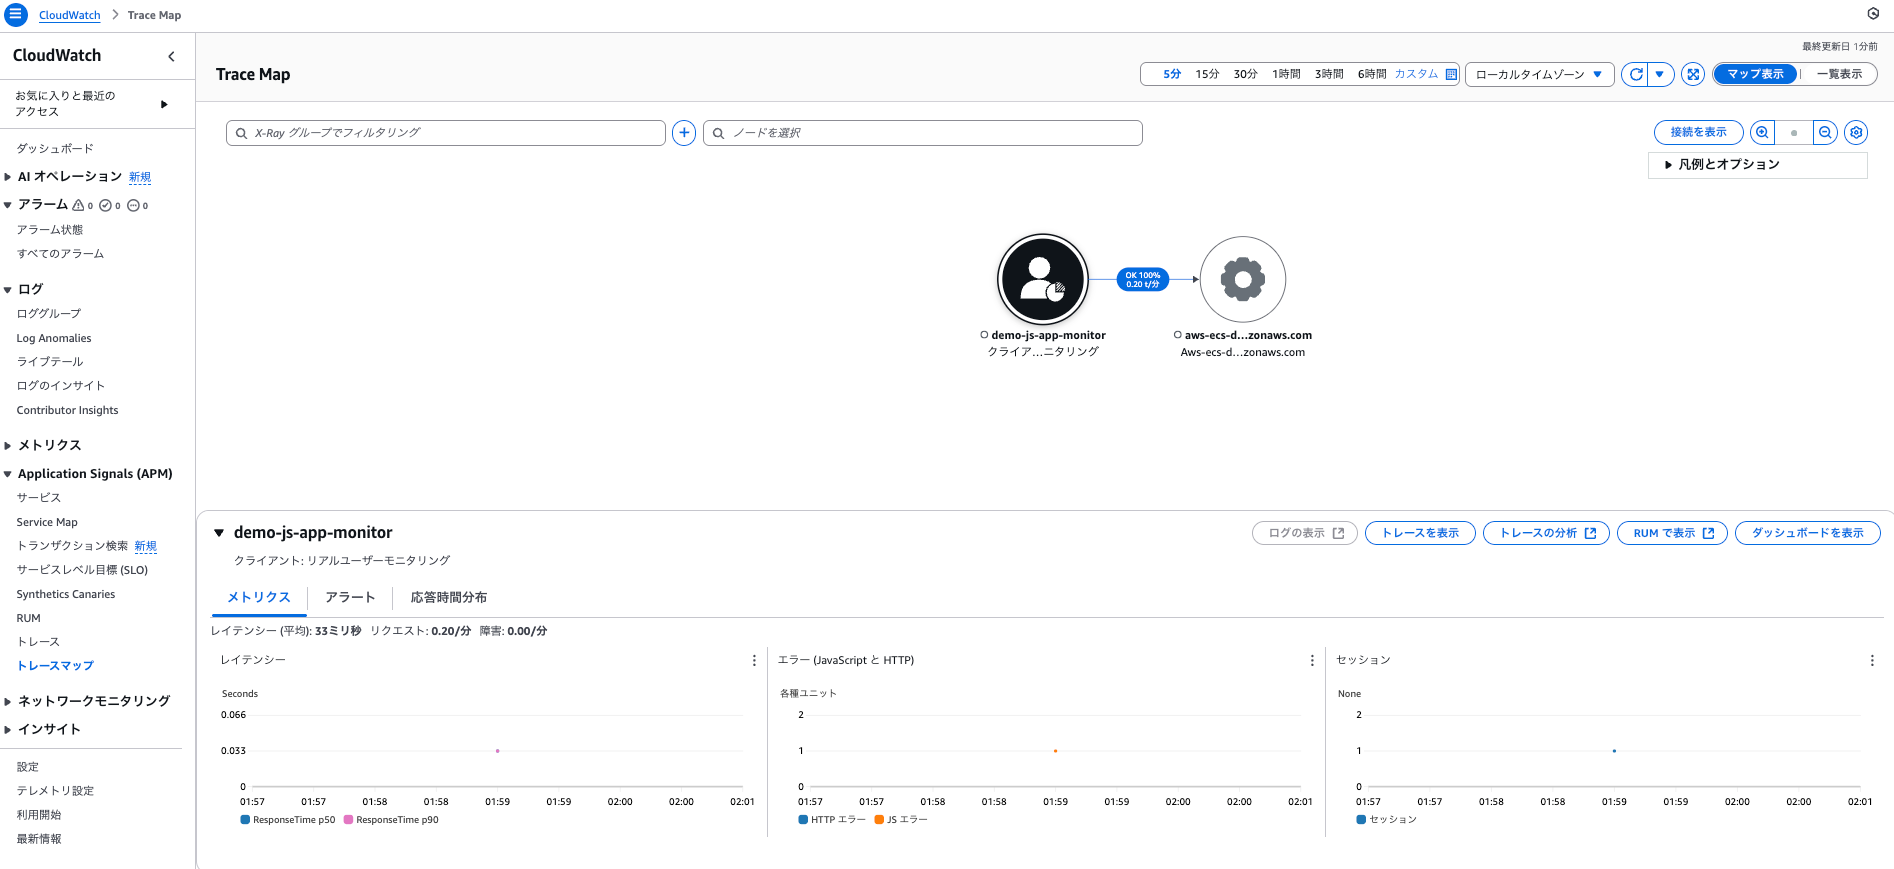Screen dimensions: 1894x869
Task: Open trace map settings gear icon
Action: pyautogui.click(x=1856, y=132)
